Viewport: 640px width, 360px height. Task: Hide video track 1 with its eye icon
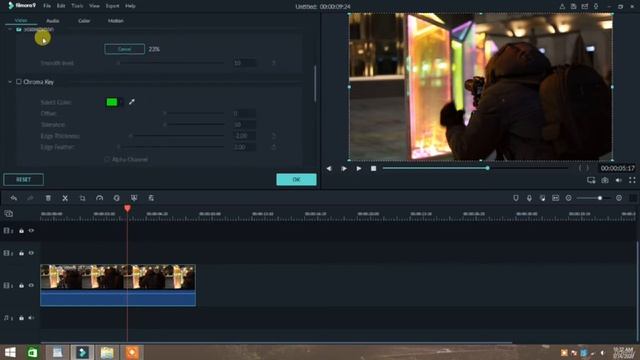click(x=31, y=285)
